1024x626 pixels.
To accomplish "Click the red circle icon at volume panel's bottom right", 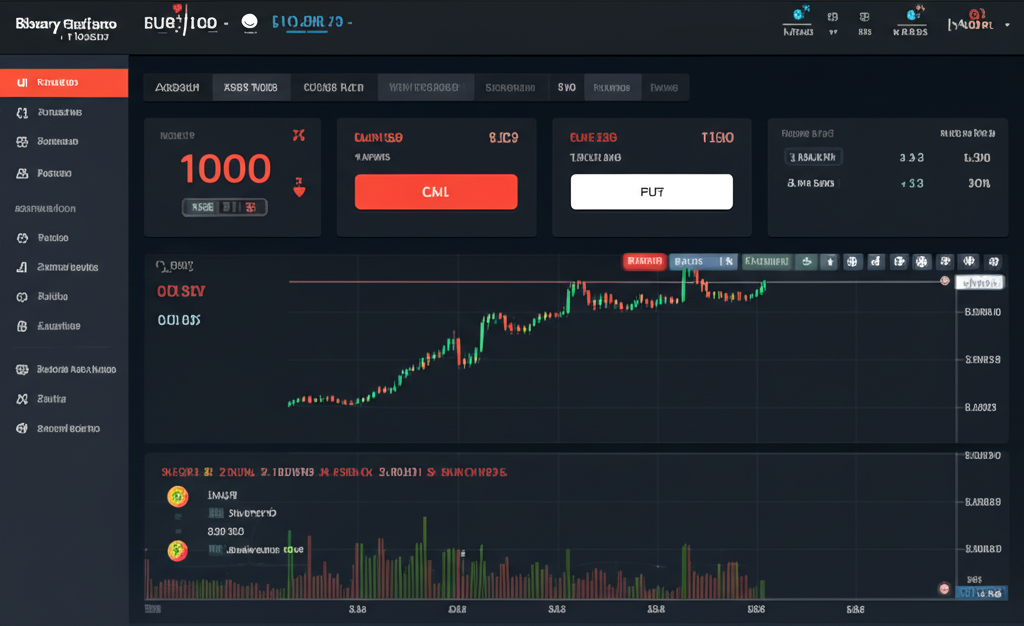I will (944, 590).
